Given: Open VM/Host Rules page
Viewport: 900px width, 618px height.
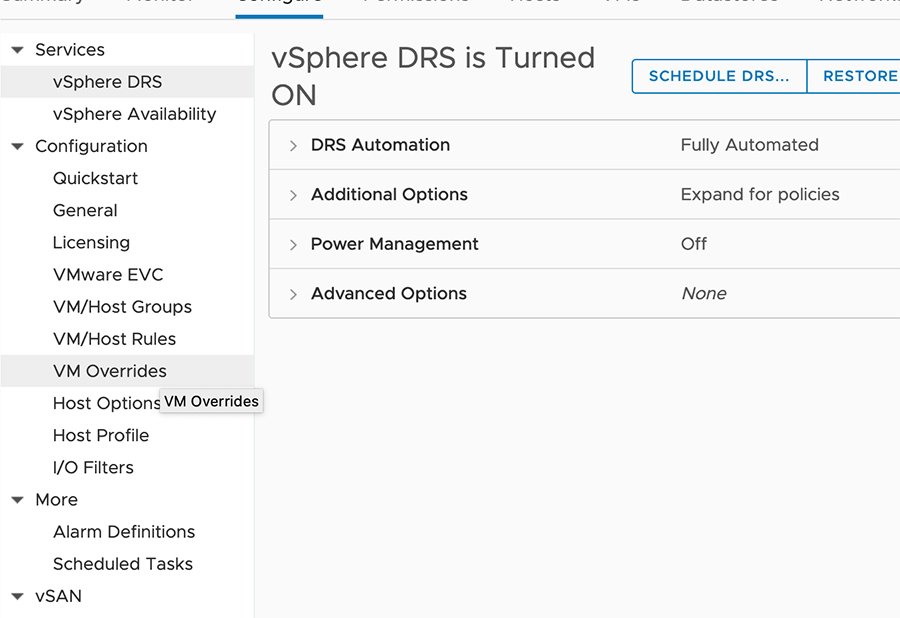Looking at the screenshot, I should [114, 339].
